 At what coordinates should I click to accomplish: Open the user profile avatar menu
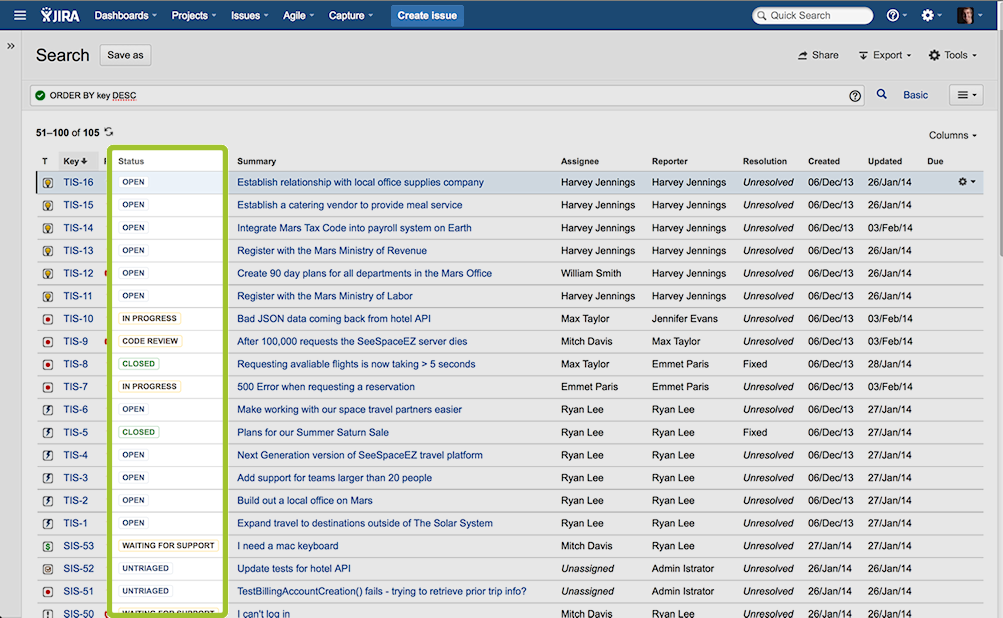pos(969,15)
